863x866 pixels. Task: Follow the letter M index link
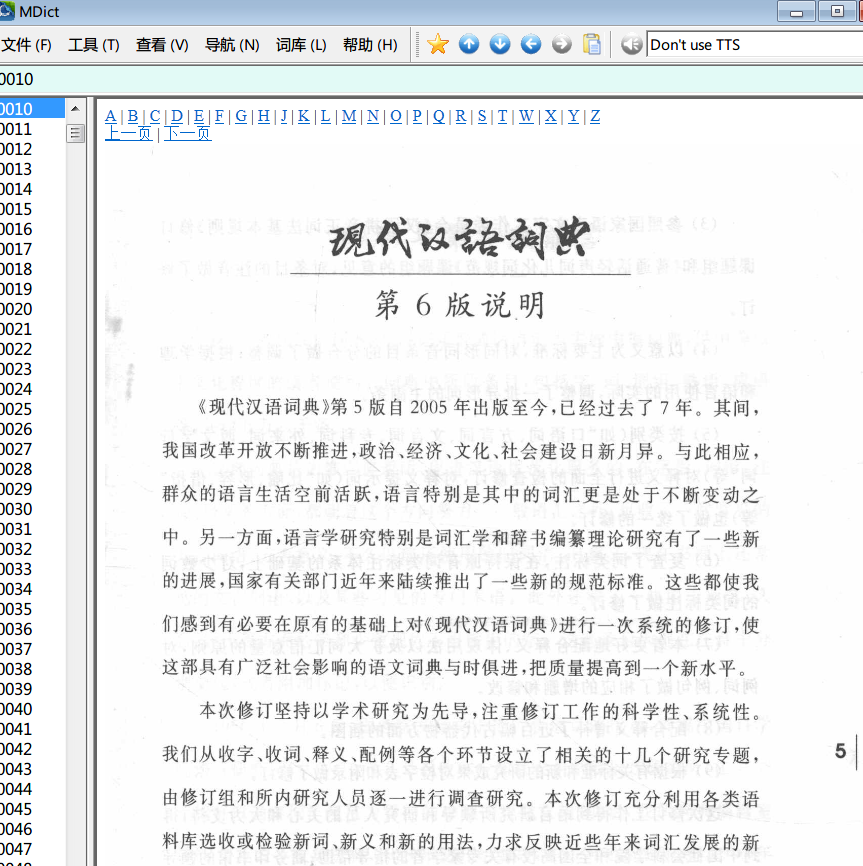coord(348,116)
